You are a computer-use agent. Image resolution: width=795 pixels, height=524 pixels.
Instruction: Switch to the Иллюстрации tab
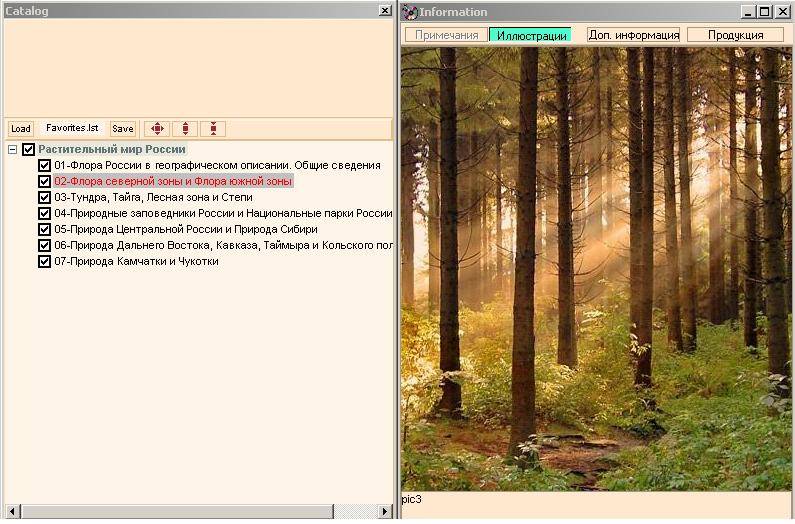point(531,35)
